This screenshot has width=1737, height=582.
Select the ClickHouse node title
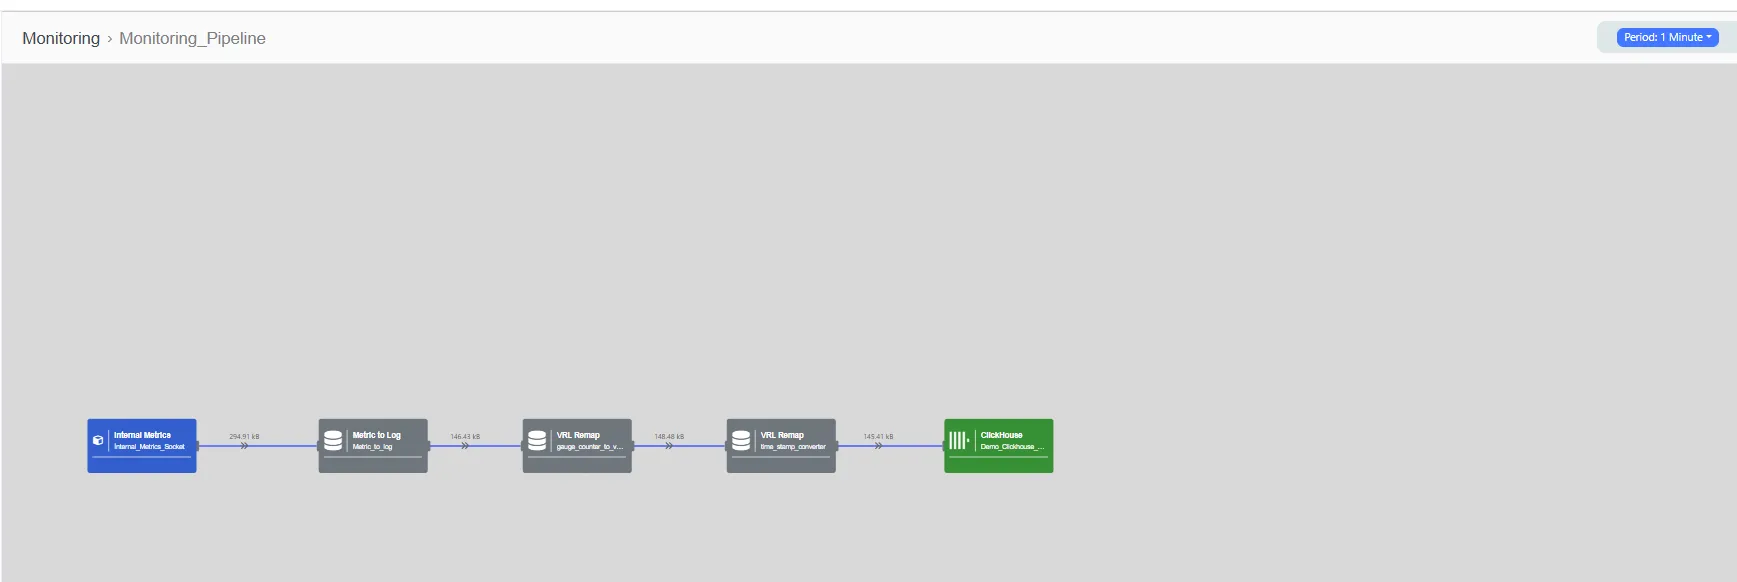coord(1001,435)
